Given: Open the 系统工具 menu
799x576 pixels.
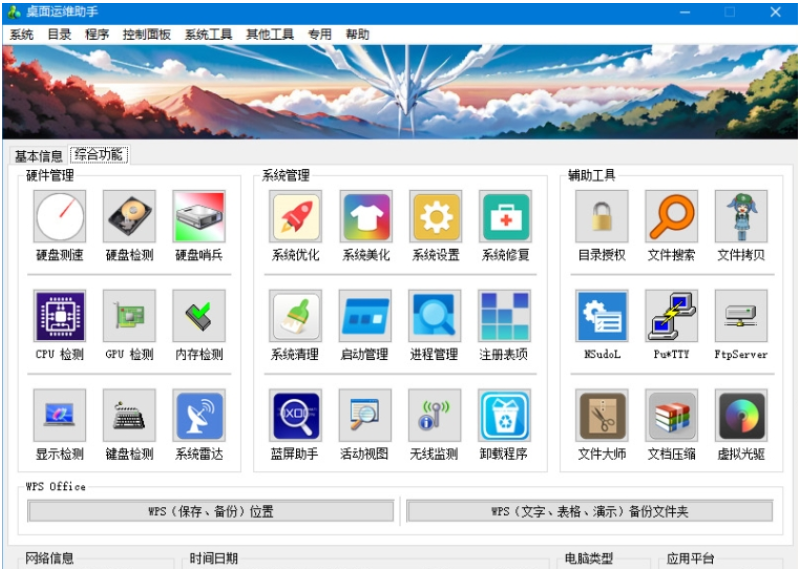Looking at the screenshot, I should pos(208,35).
